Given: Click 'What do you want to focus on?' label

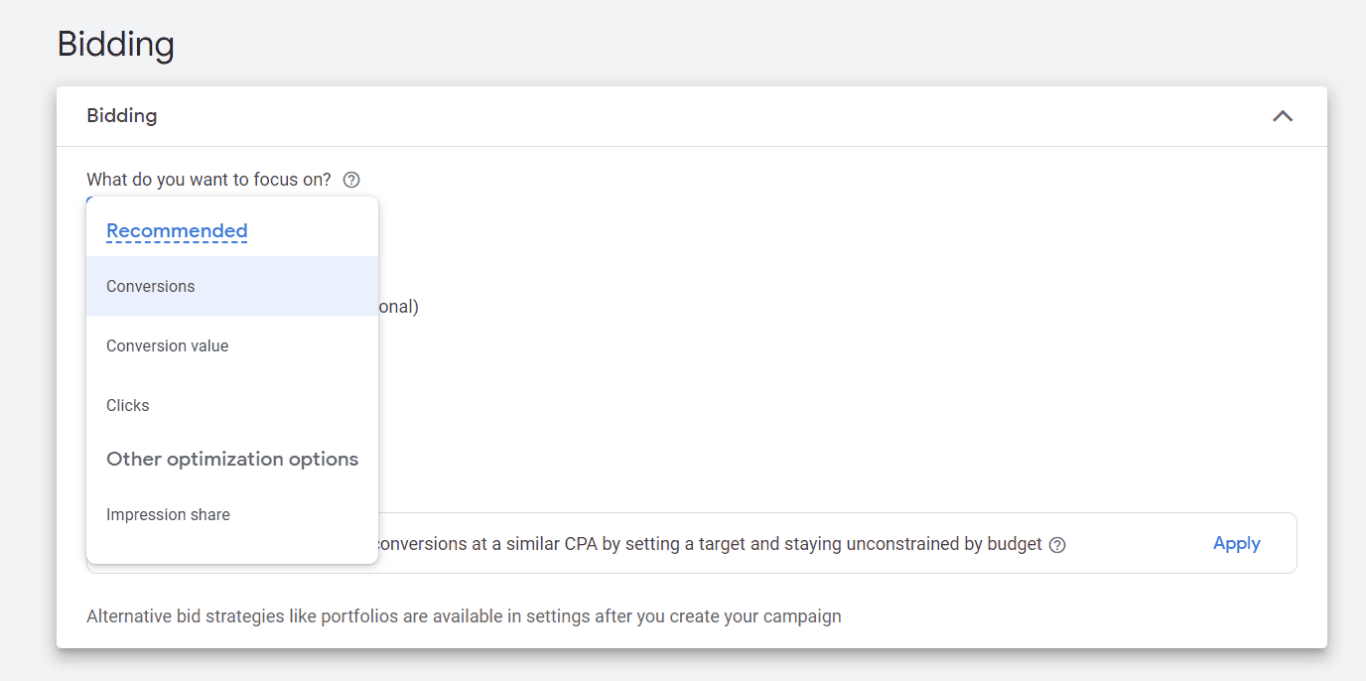Looking at the screenshot, I should pos(209,180).
